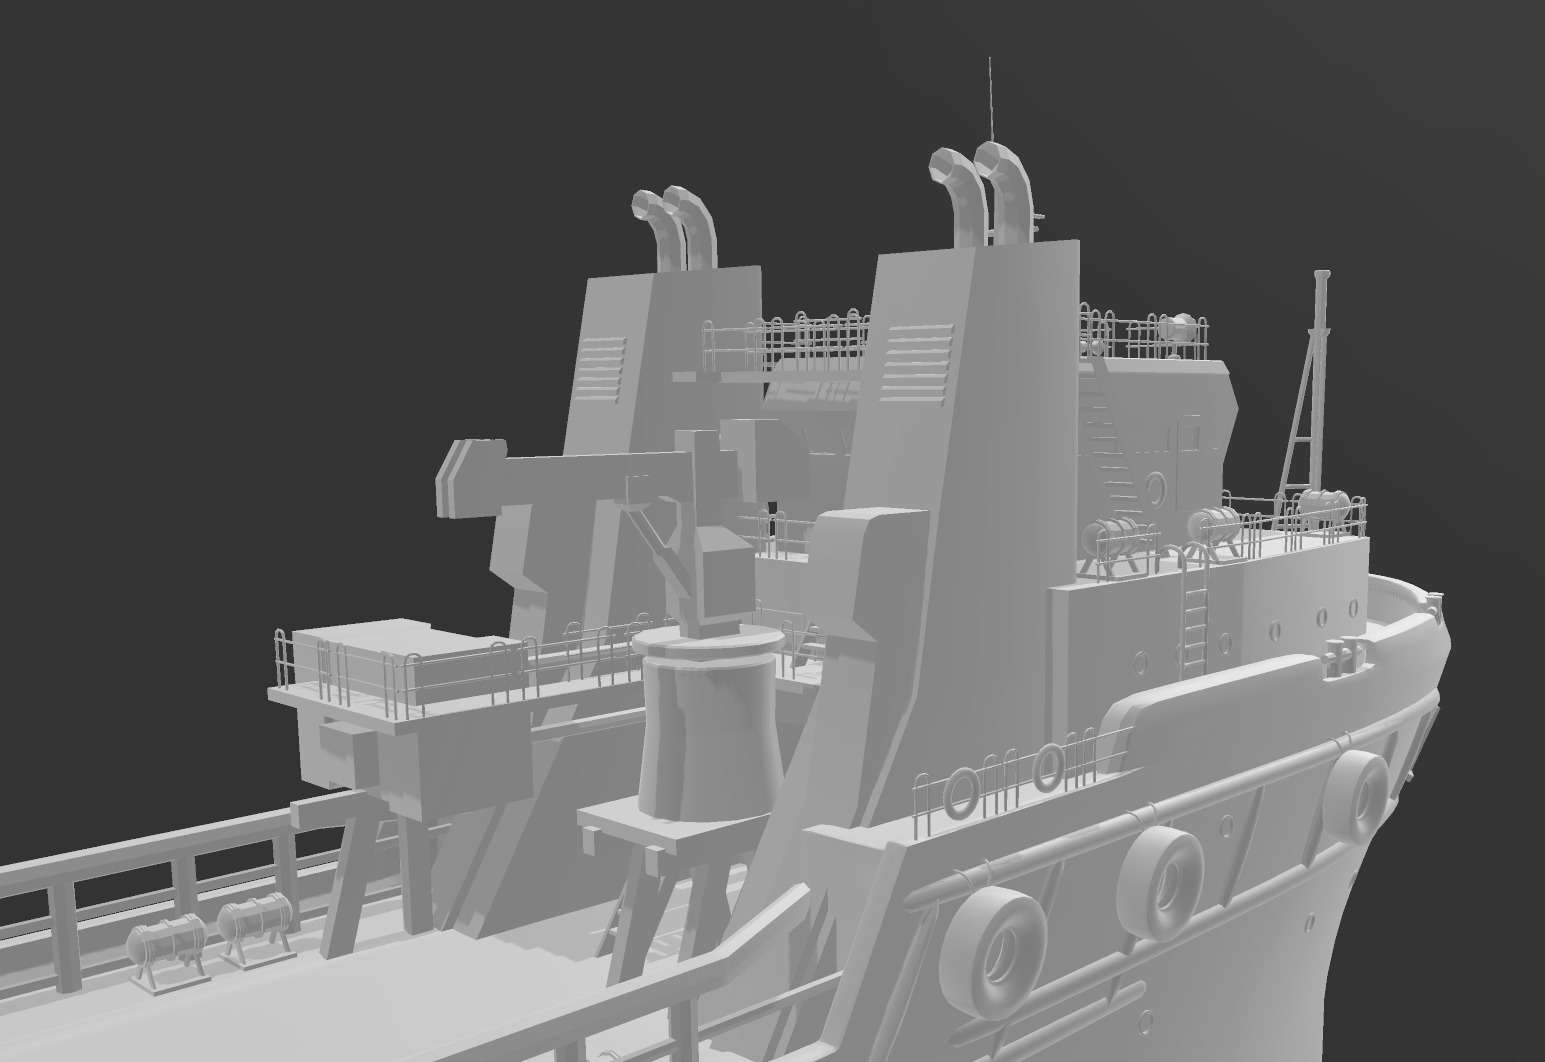This screenshot has width=1545, height=1062.
Task: Select the left life ring on the railing
Action: 961,793
